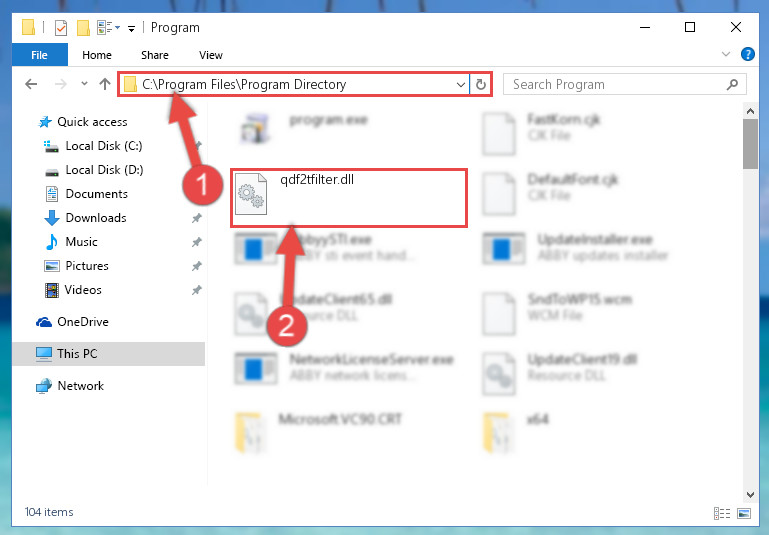Open the Help question mark icon
The height and width of the screenshot is (535, 769).
click(x=747, y=54)
